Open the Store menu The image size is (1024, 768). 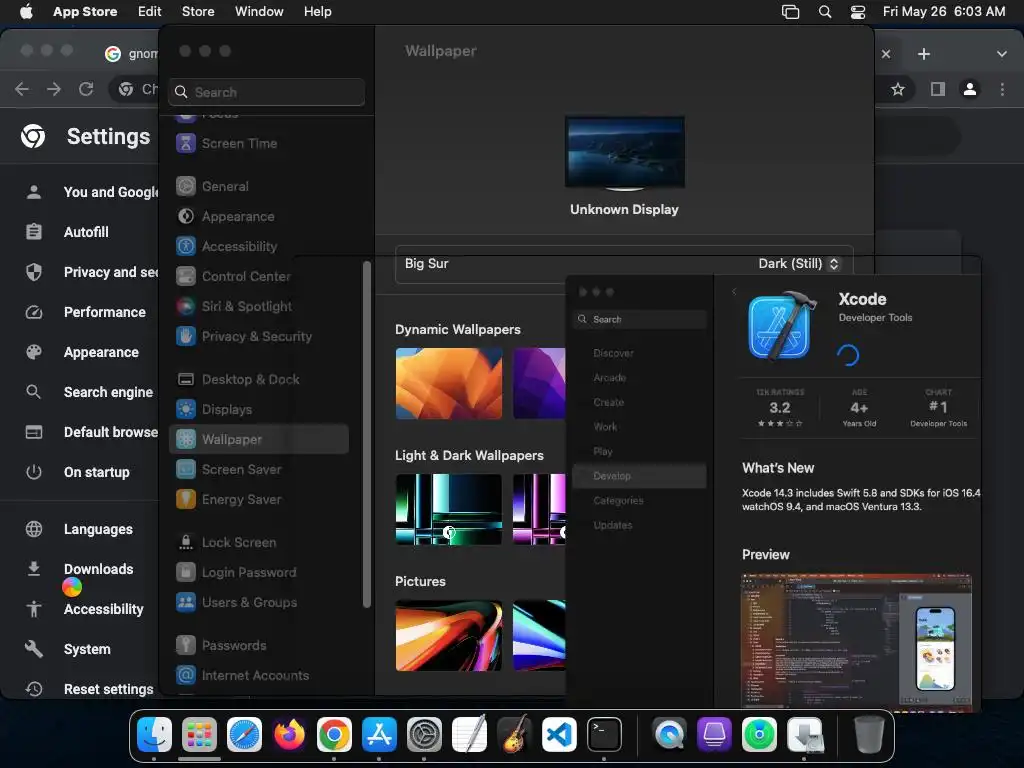[x=198, y=12]
